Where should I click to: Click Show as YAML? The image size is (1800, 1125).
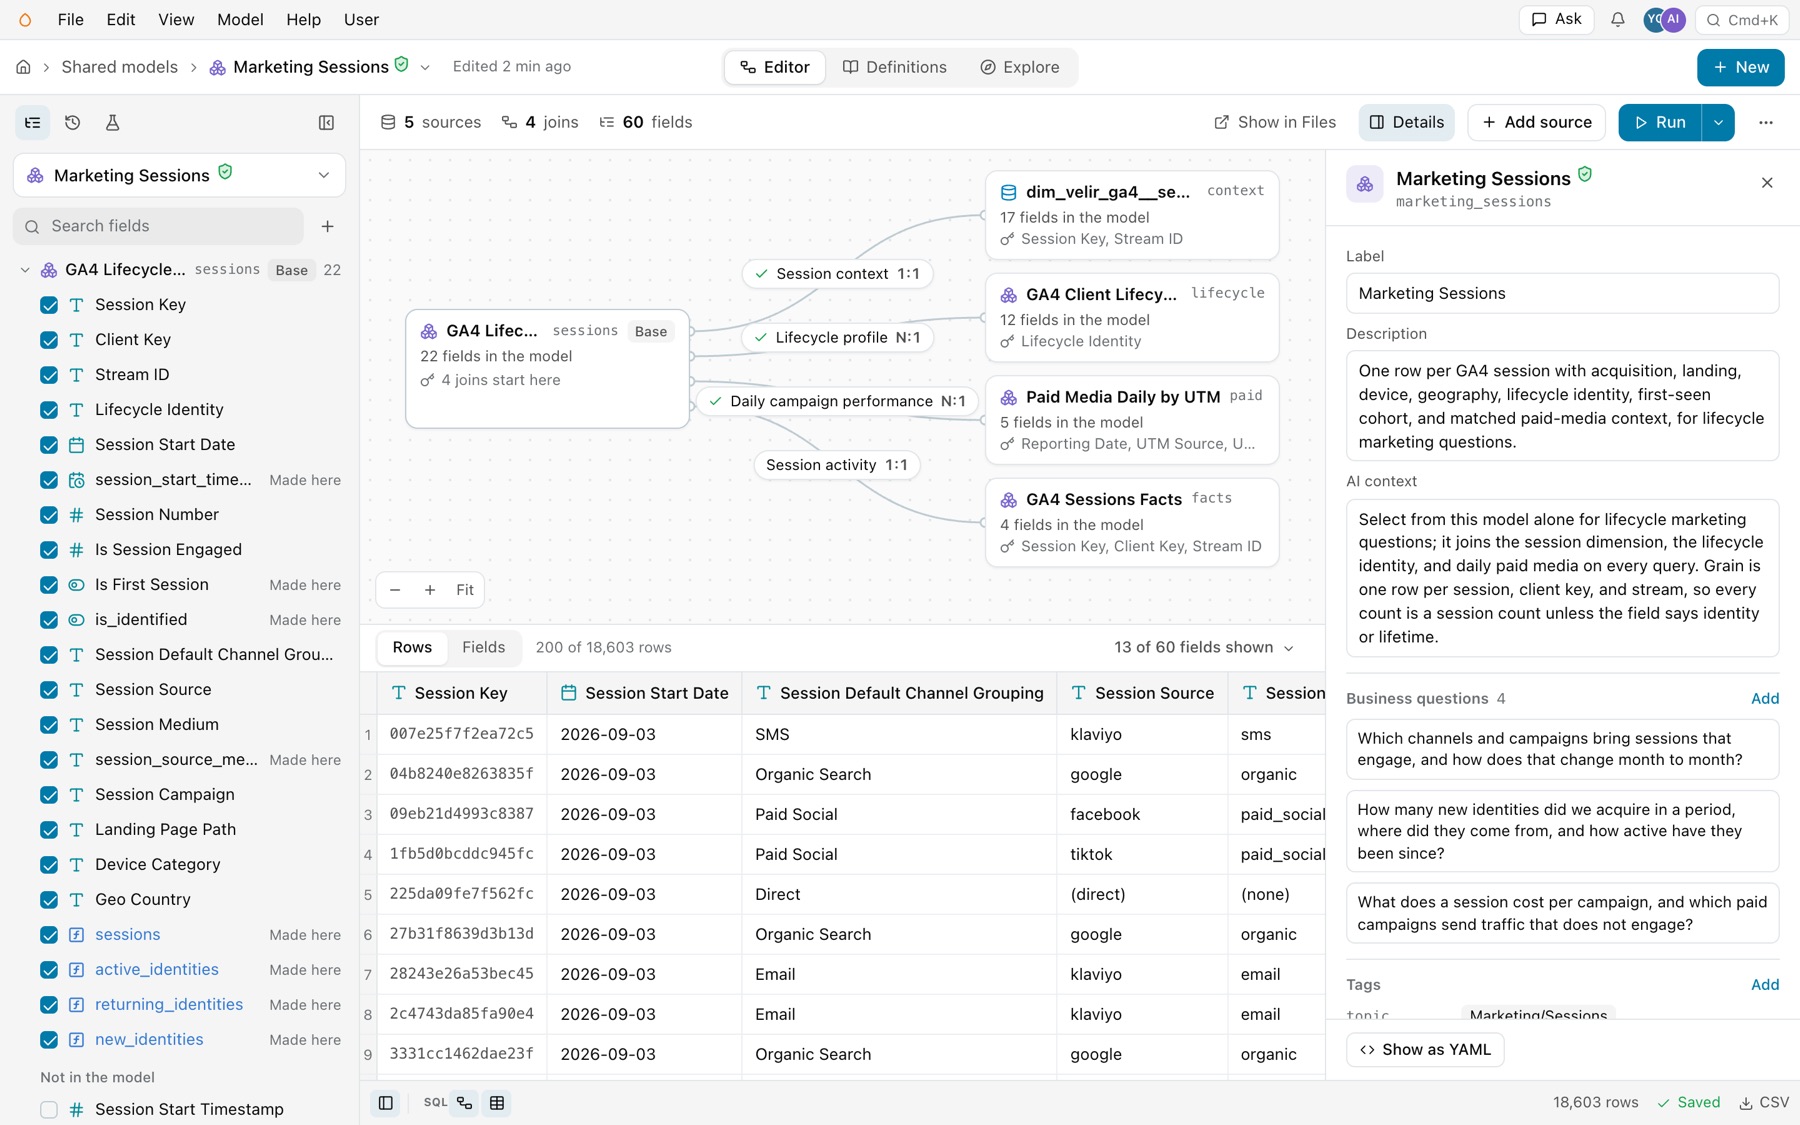coord(1425,1050)
